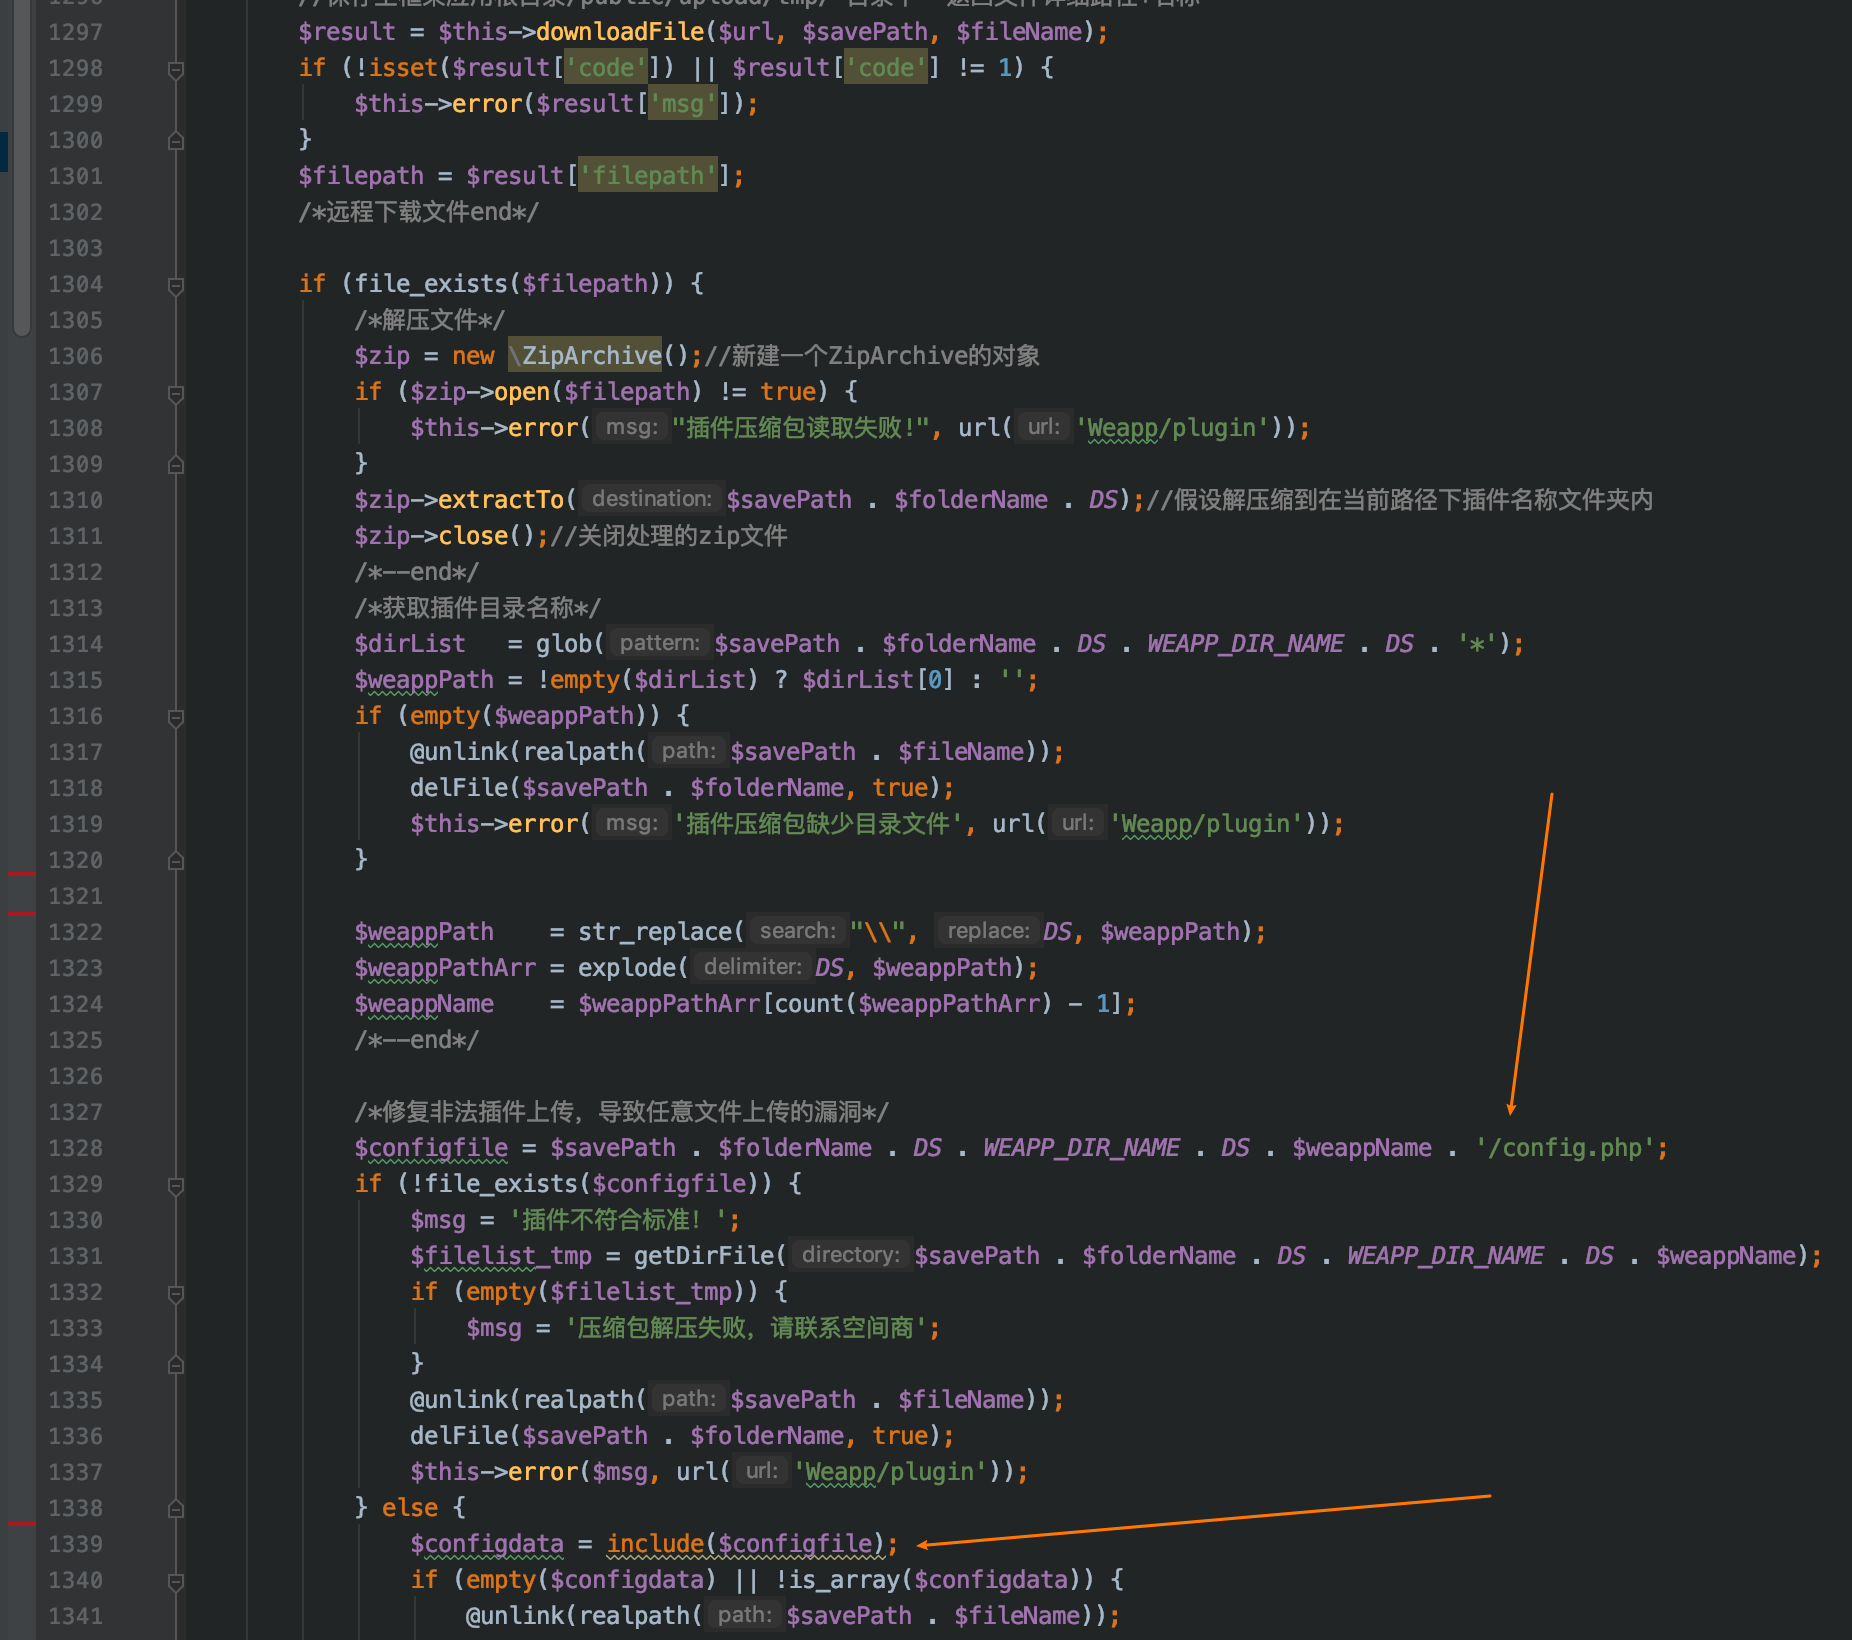1852x1640 pixels.
Task: Click fold end marker on line 1320
Action: click(x=176, y=861)
